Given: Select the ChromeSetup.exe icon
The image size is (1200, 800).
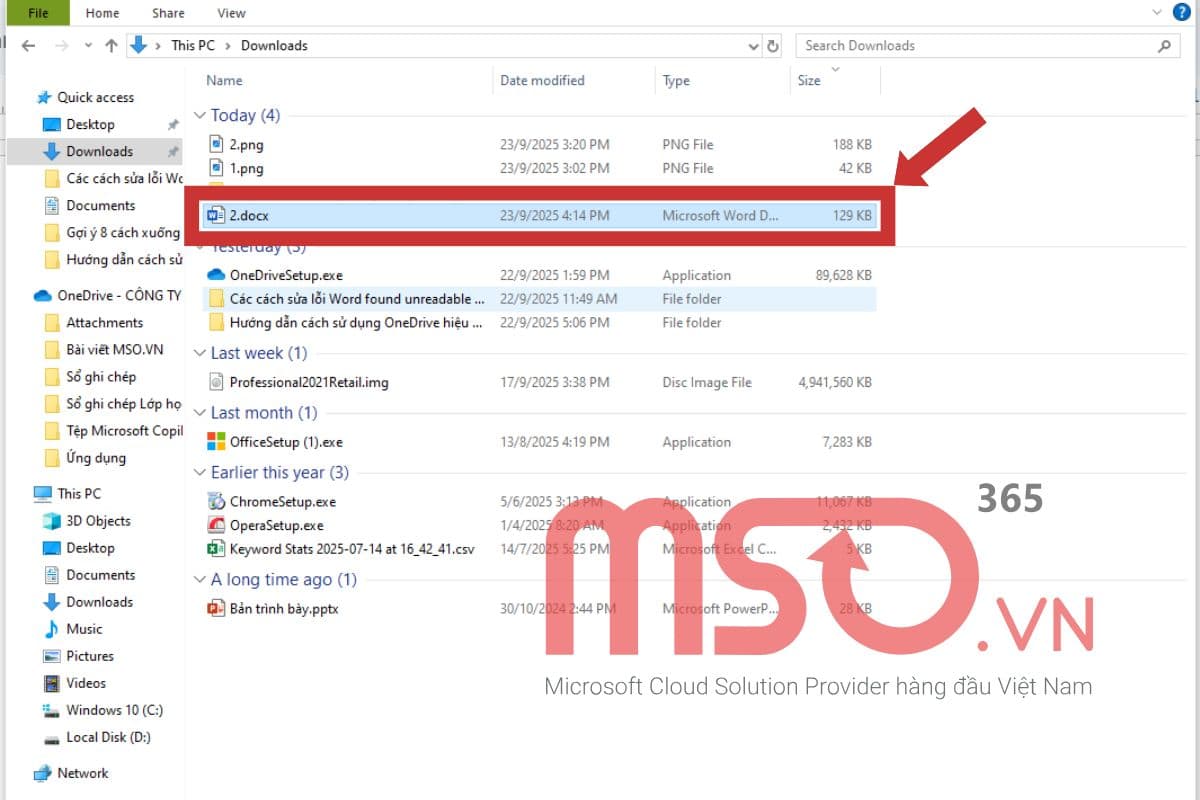Looking at the screenshot, I should [x=216, y=501].
